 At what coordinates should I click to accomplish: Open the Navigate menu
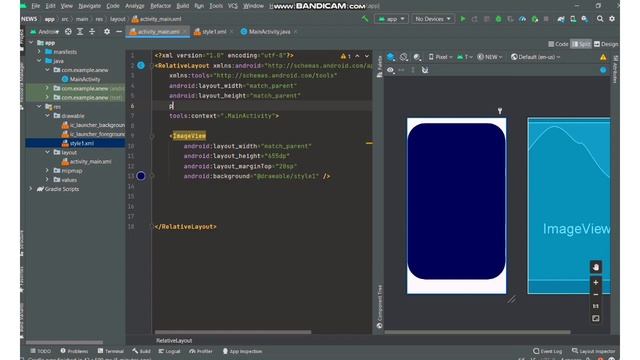[89, 6]
